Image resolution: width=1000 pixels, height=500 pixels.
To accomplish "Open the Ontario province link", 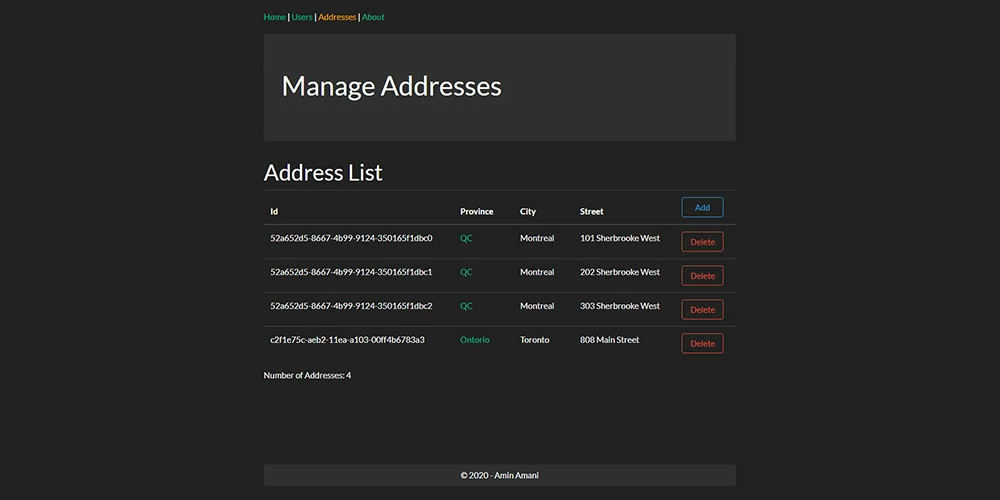I will (474, 340).
